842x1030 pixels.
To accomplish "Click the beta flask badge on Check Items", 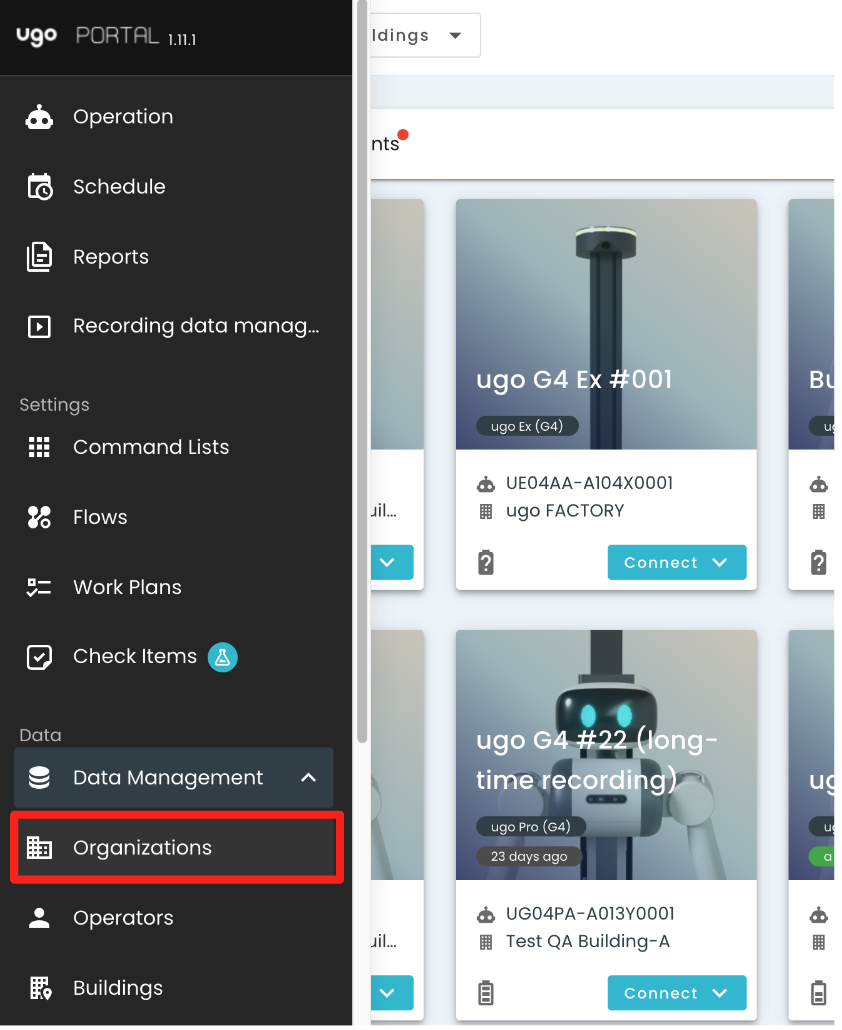I will [223, 658].
